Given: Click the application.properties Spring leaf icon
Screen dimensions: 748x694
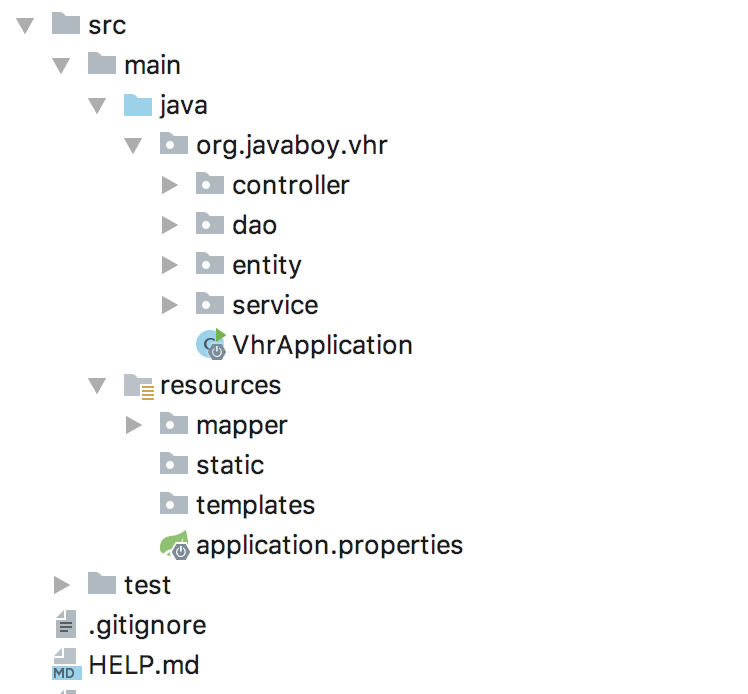Looking at the screenshot, I should [x=175, y=544].
